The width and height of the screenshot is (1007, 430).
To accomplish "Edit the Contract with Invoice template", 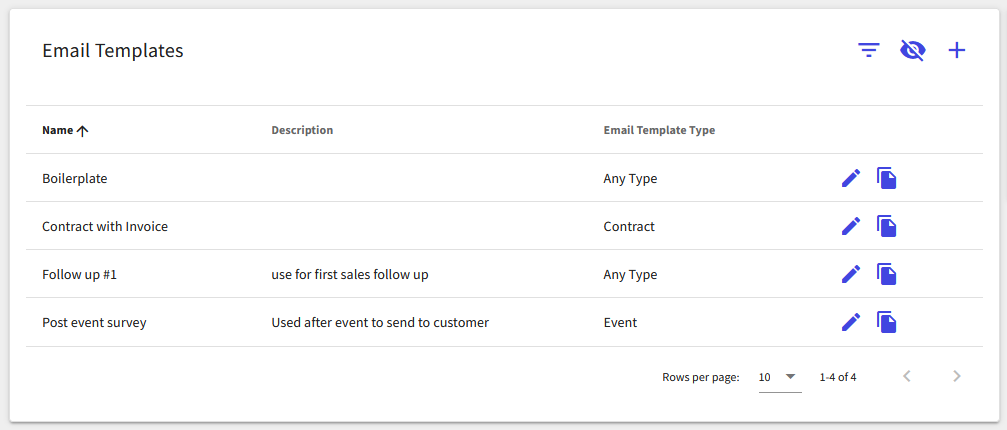I will tap(851, 226).
